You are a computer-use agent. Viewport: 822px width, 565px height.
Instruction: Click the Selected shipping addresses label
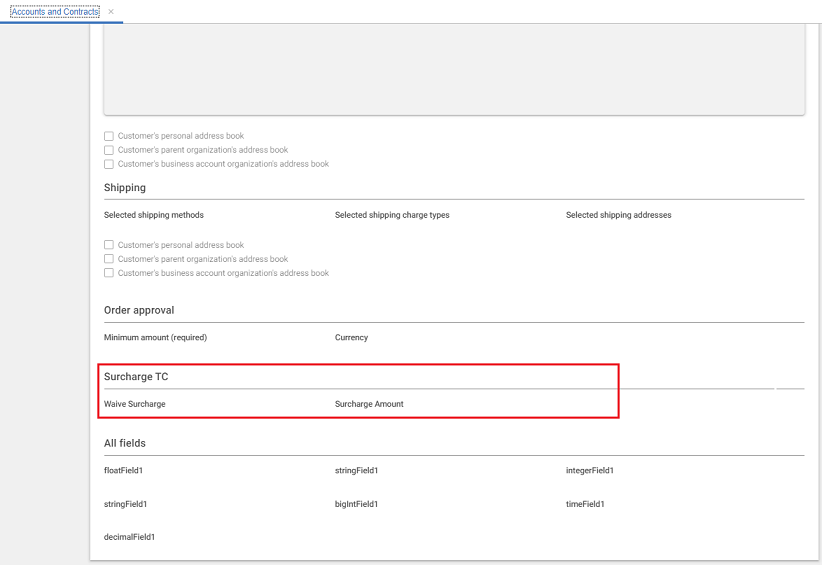coord(618,215)
